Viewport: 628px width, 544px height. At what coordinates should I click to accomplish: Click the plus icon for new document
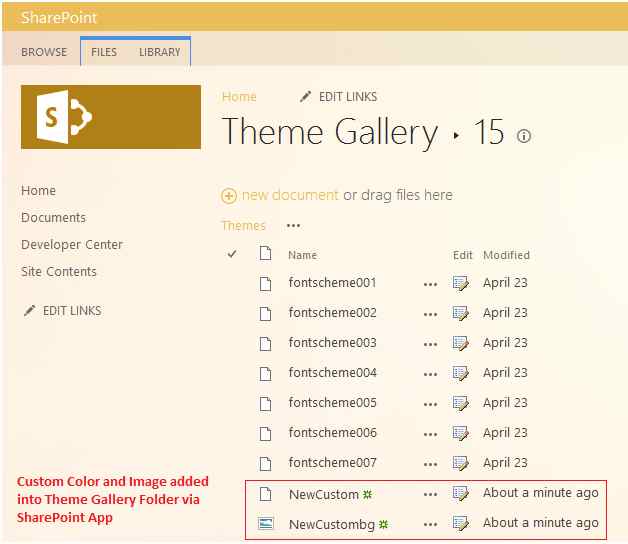pyautogui.click(x=229, y=196)
